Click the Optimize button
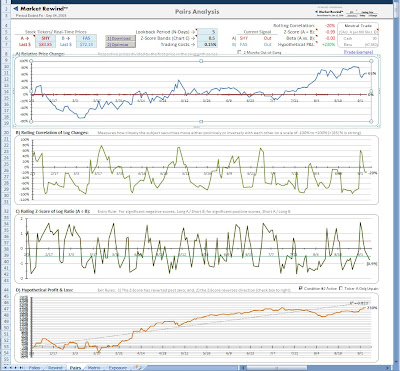This screenshot has height=371, width=400. click(x=120, y=44)
